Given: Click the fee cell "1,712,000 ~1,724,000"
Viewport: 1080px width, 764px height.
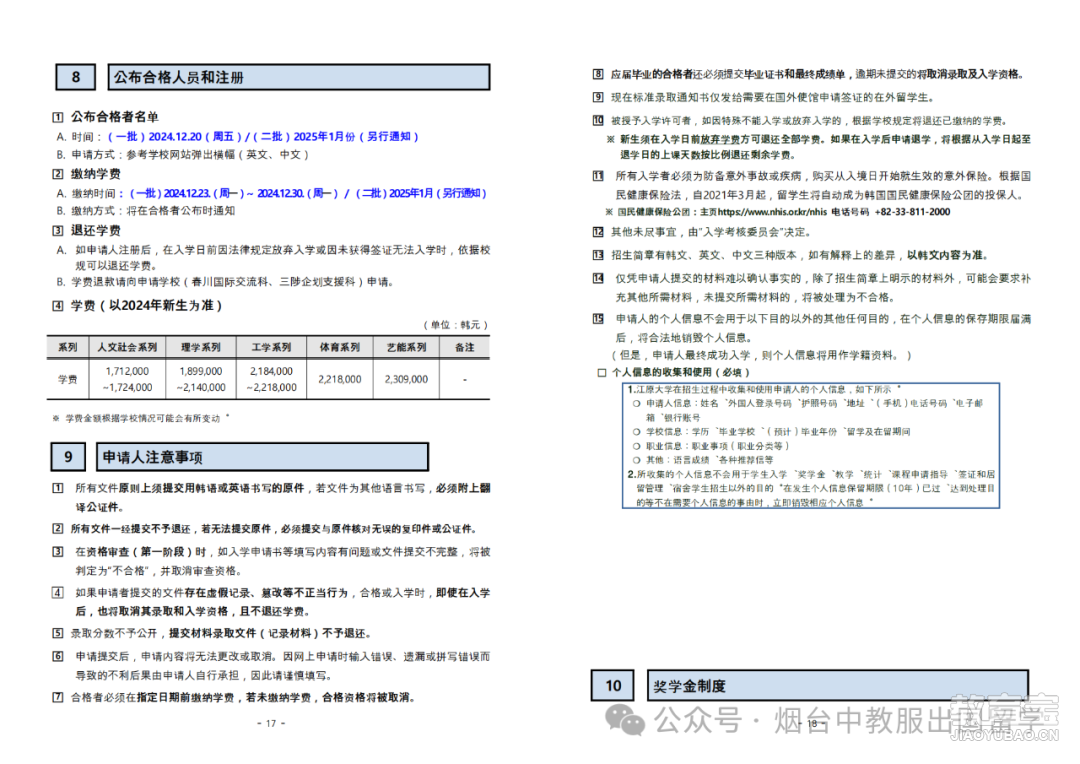Looking at the screenshot, I should [x=127, y=379].
